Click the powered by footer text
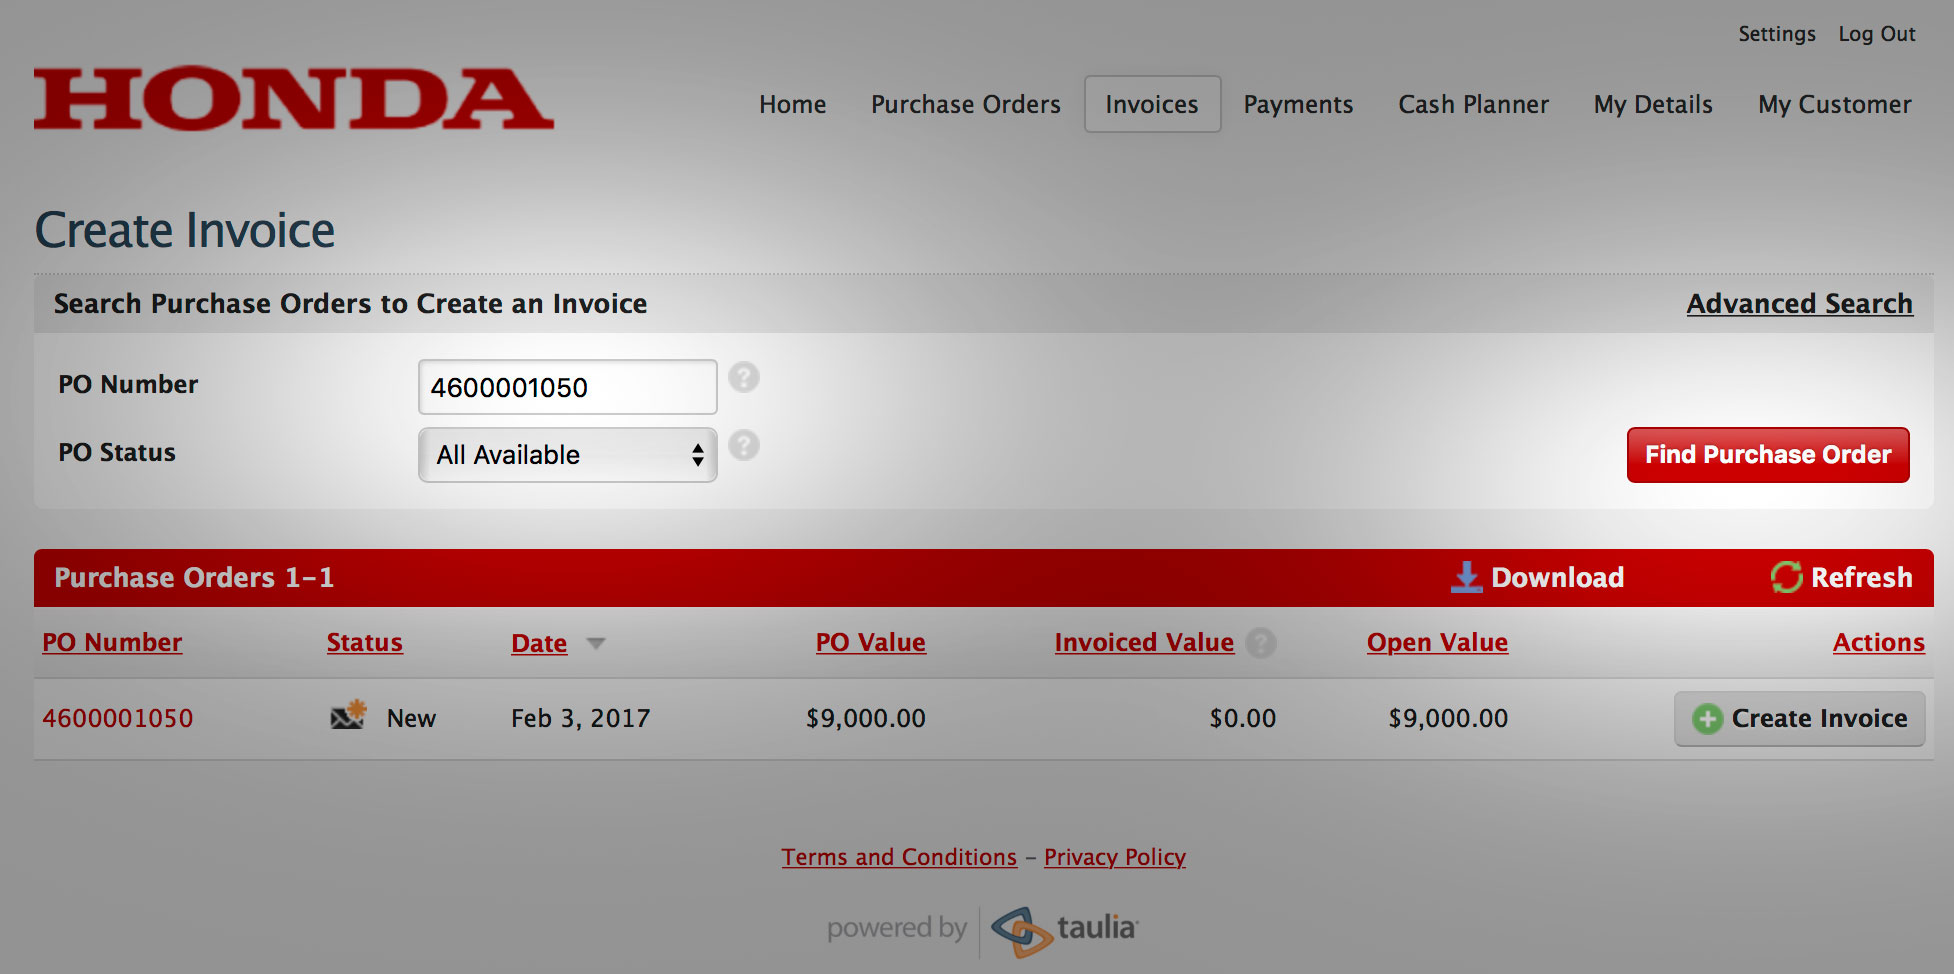Viewport: 1954px width, 974px height. point(896,928)
